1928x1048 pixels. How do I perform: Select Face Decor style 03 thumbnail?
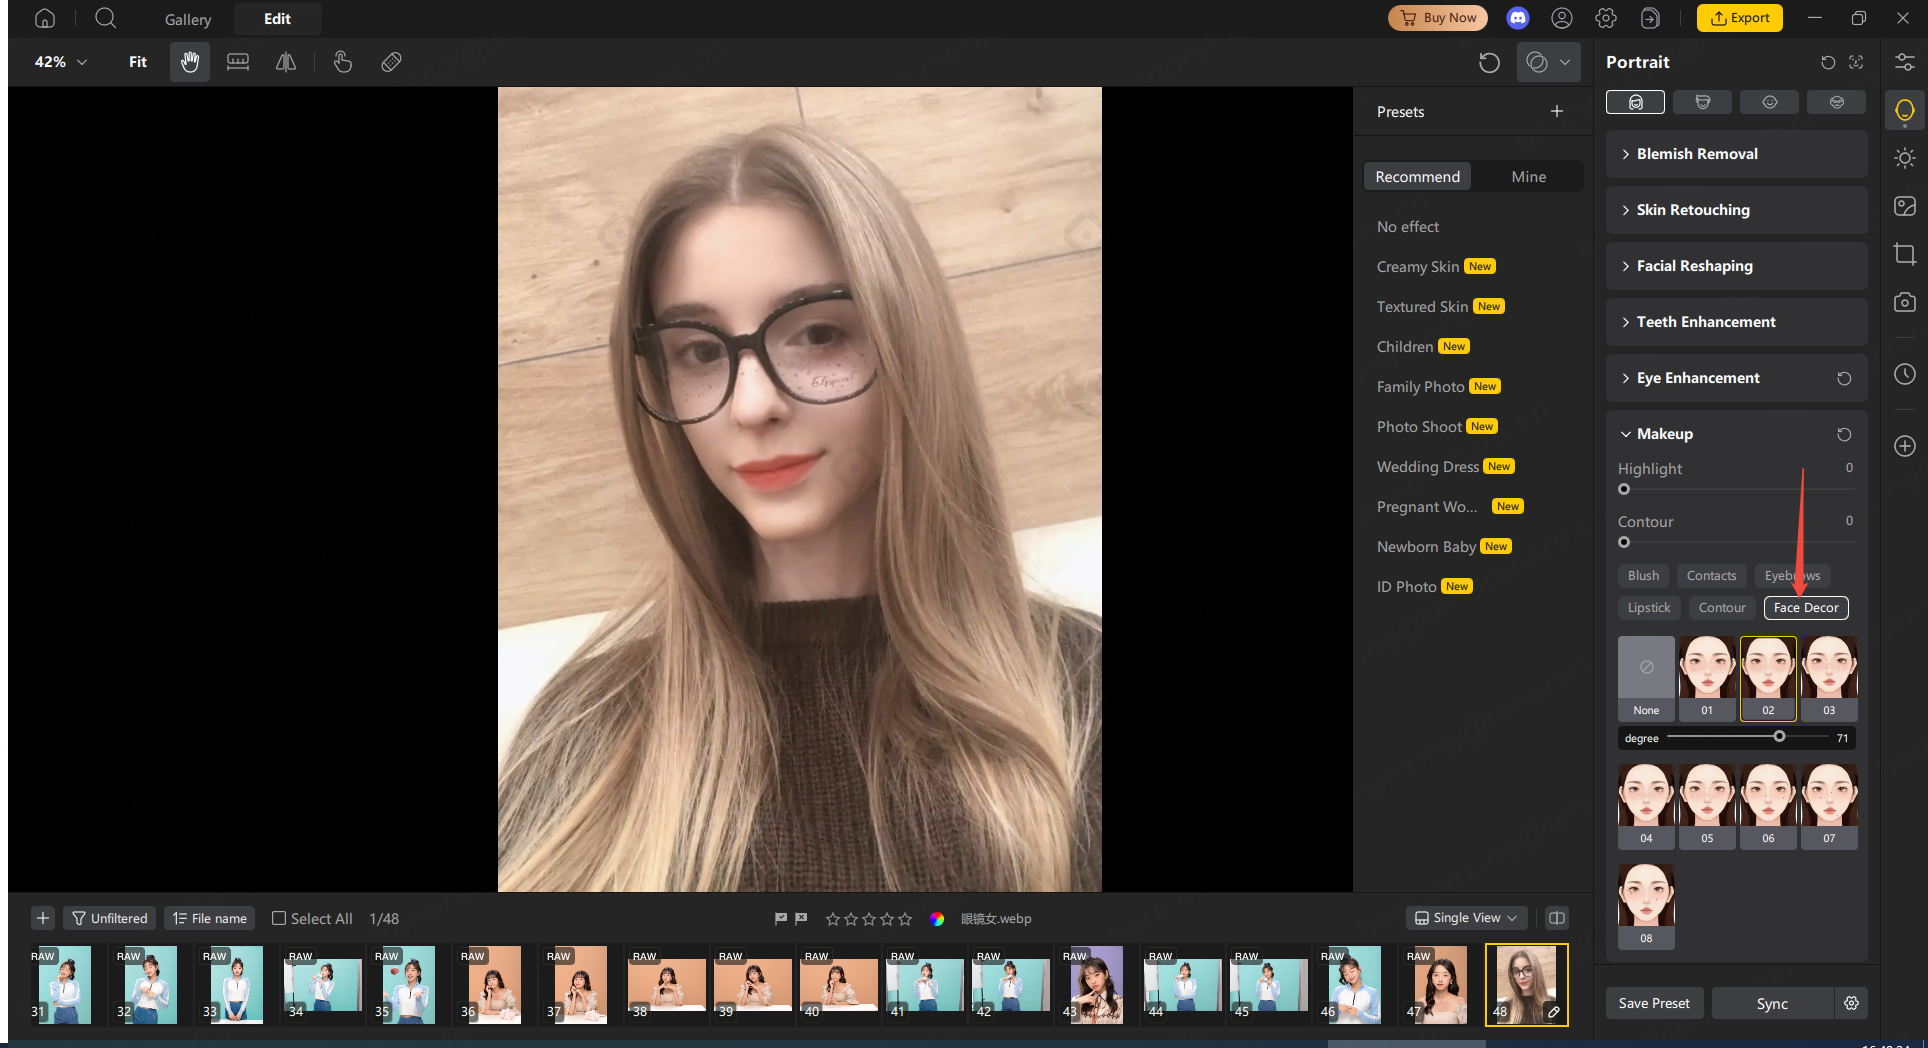(1829, 678)
